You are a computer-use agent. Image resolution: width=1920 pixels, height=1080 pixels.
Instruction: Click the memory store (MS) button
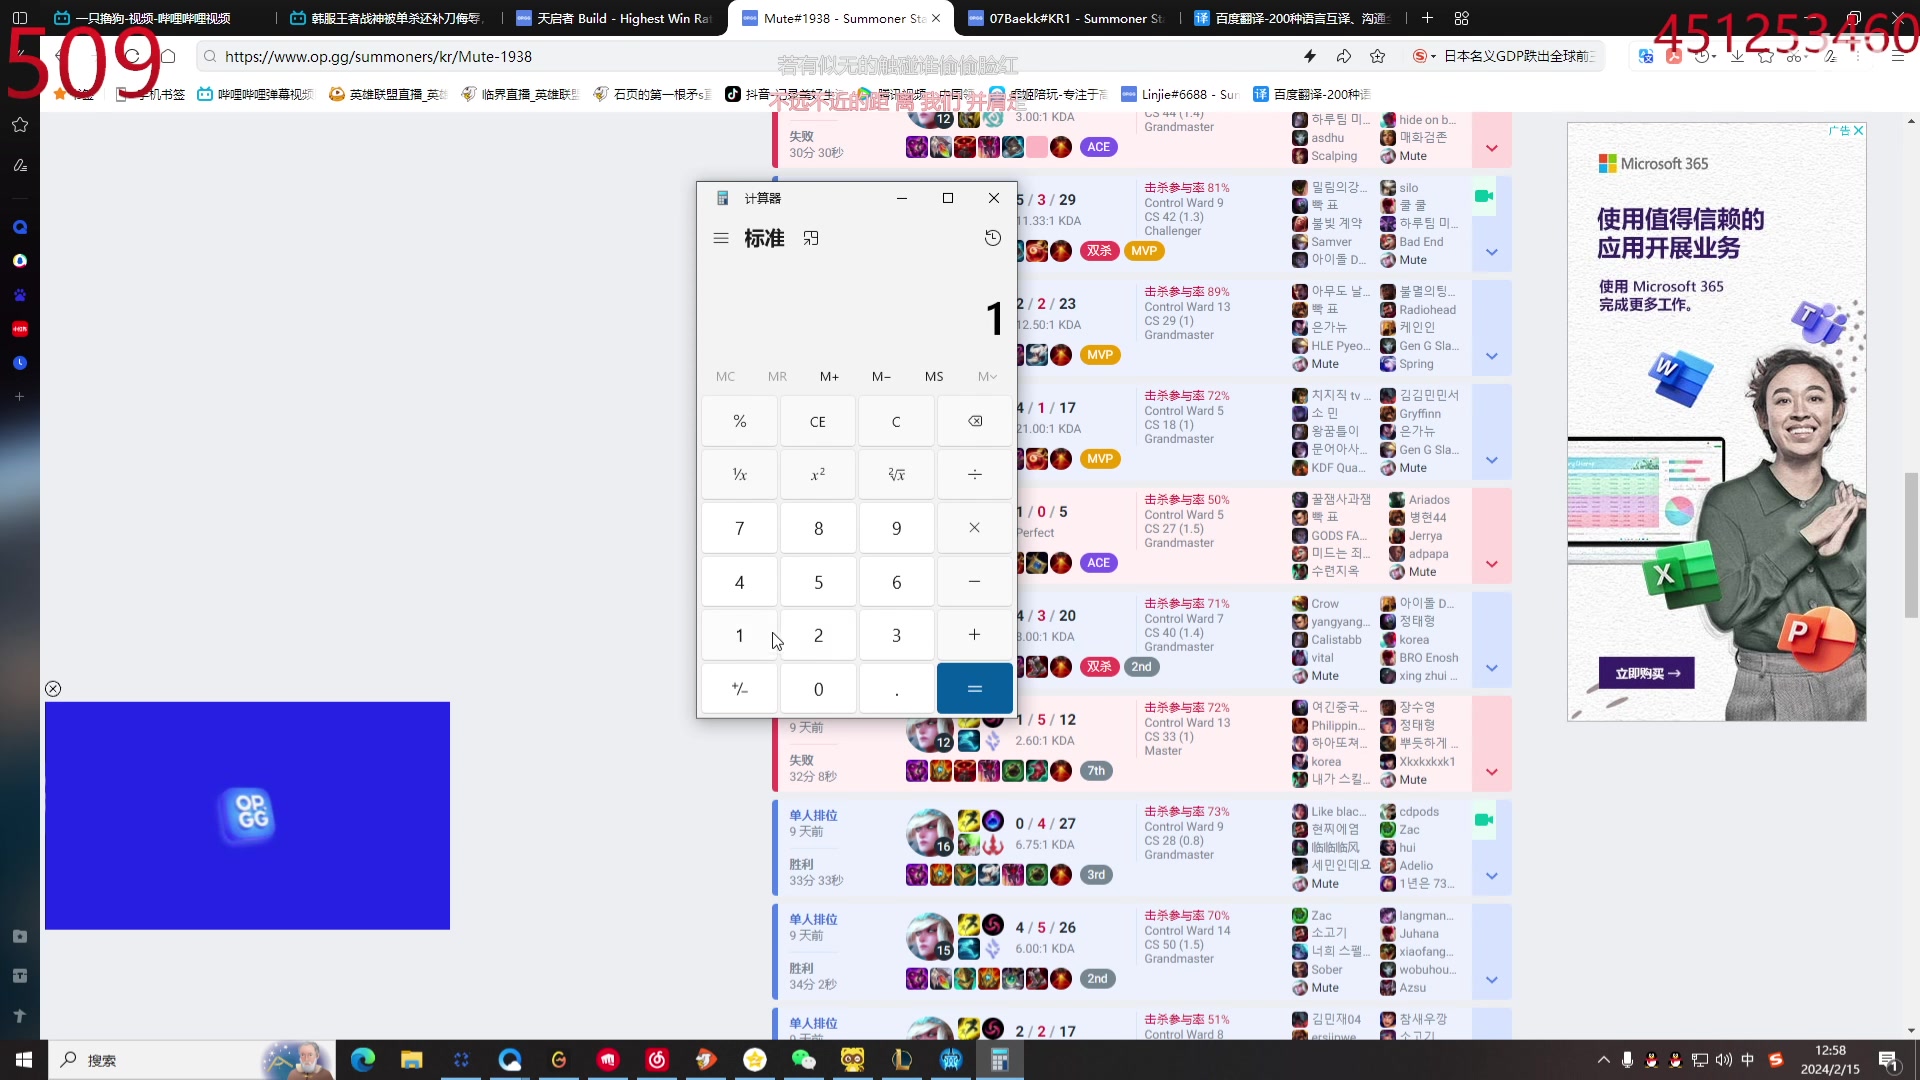pos(934,376)
